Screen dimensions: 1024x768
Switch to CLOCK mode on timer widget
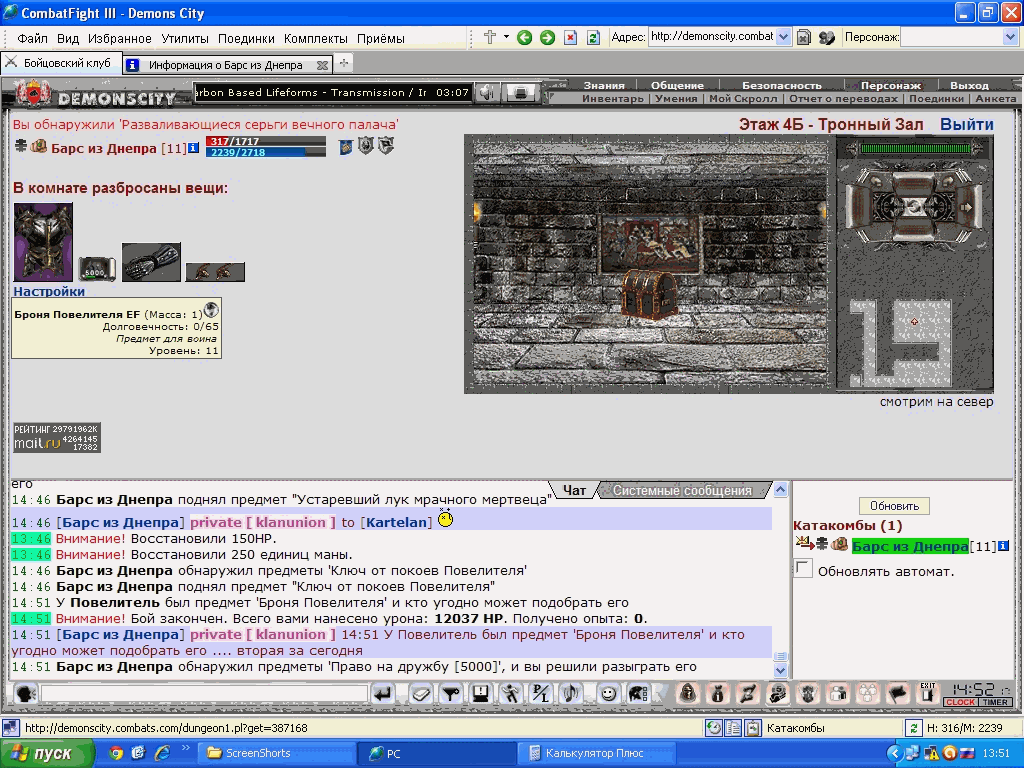960,702
